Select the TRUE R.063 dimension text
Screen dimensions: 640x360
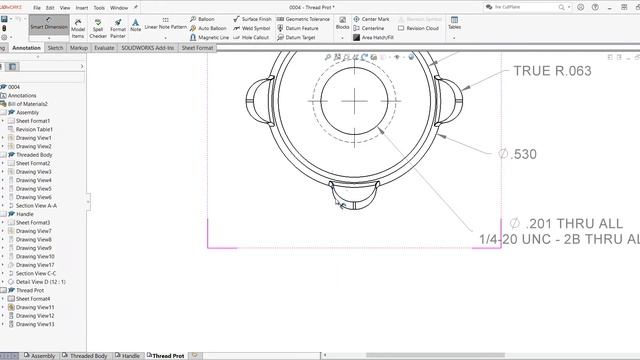point(552,71)
